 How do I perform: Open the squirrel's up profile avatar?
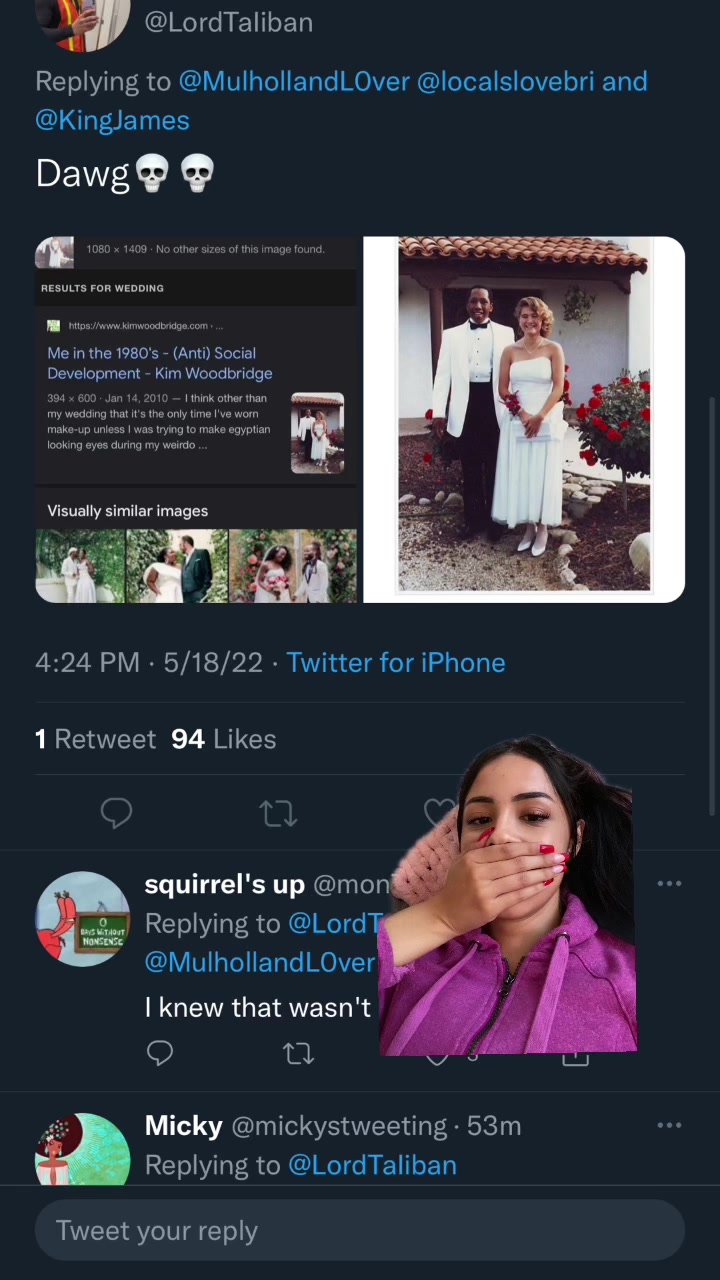83,919
